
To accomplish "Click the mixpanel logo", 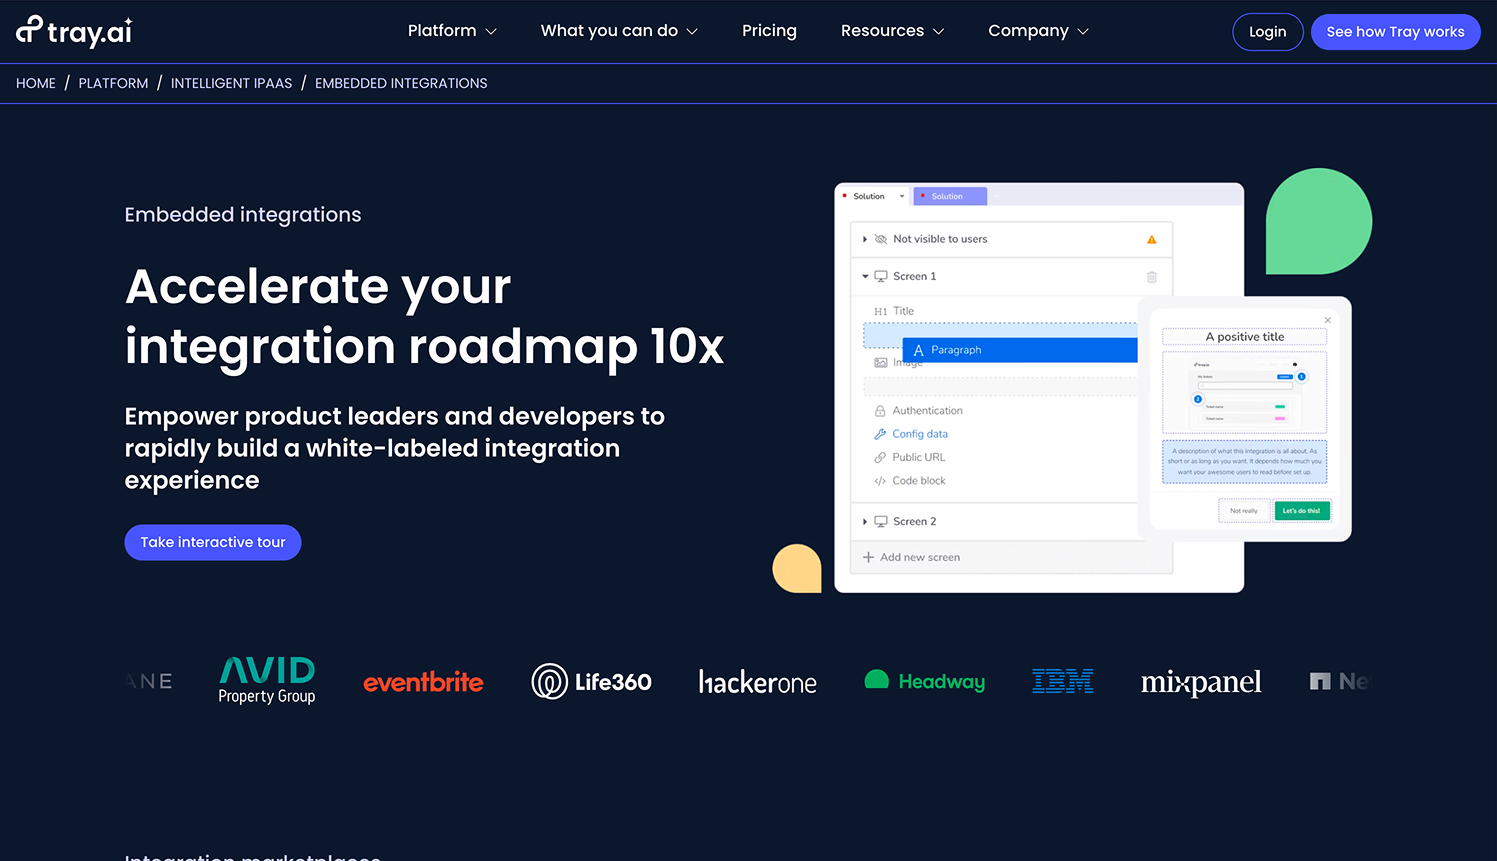I will tap(1201, 682).
